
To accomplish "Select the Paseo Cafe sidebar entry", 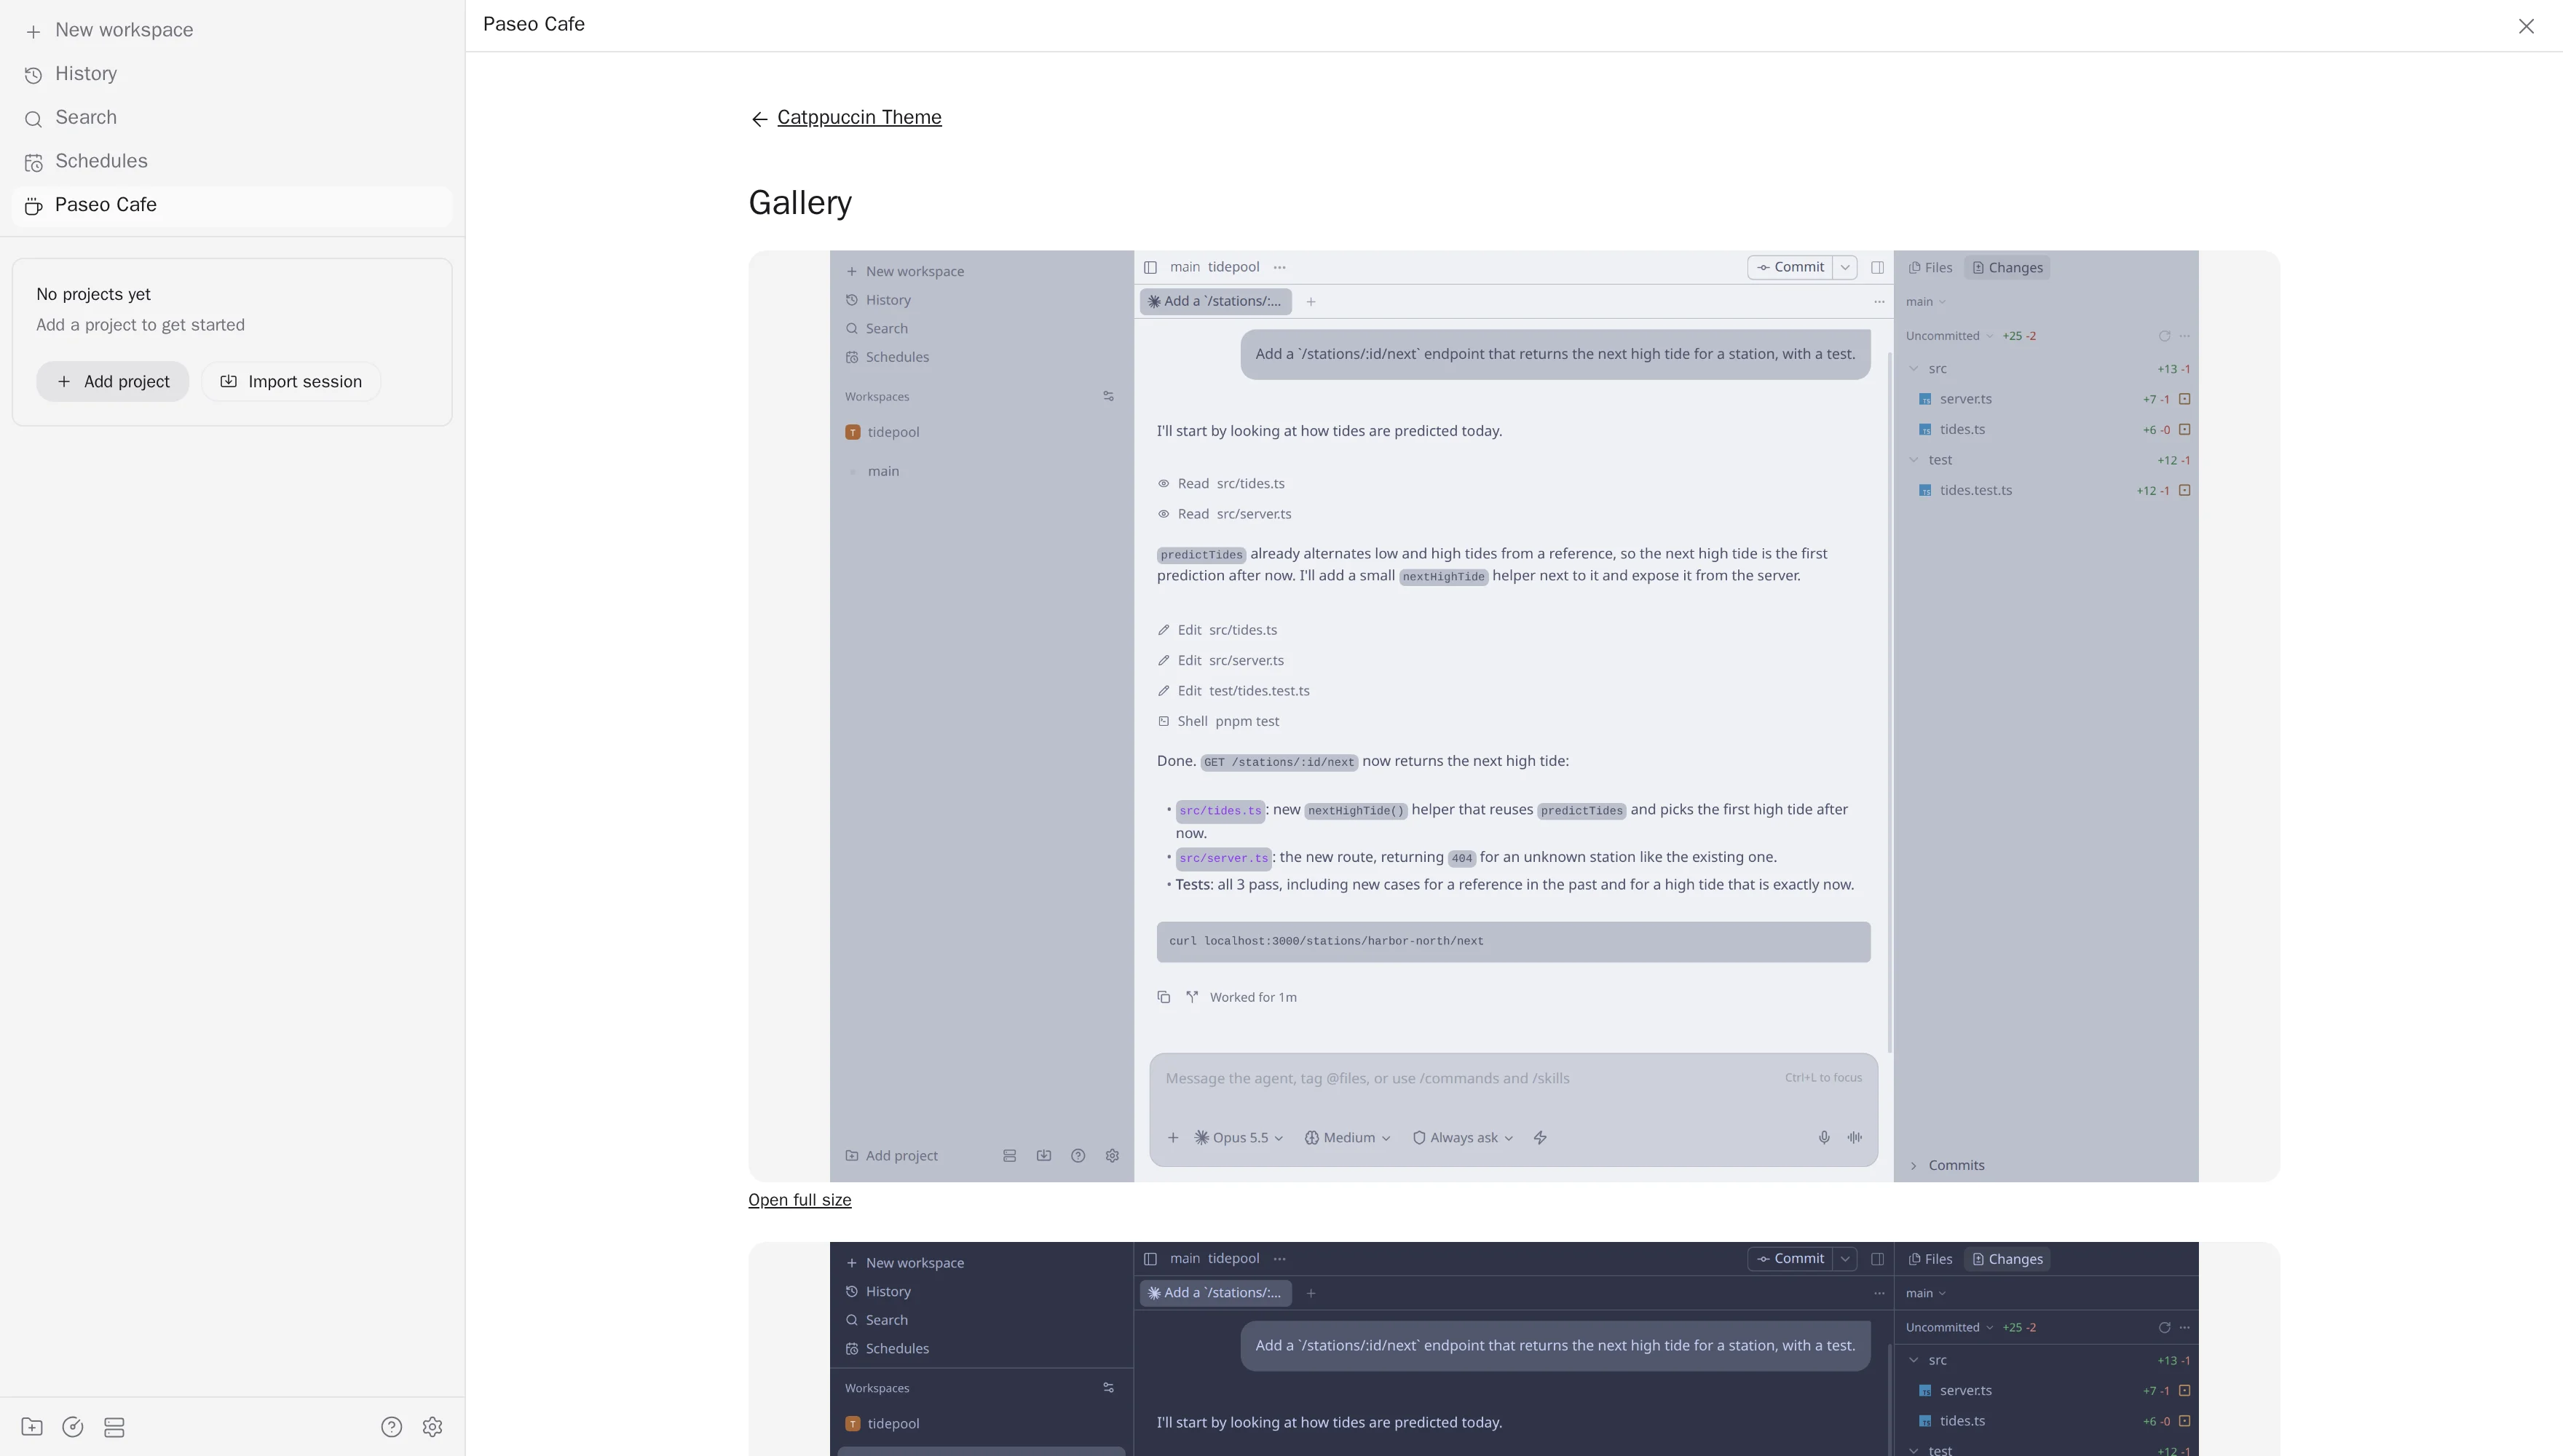I will click(x=232, y=205).
